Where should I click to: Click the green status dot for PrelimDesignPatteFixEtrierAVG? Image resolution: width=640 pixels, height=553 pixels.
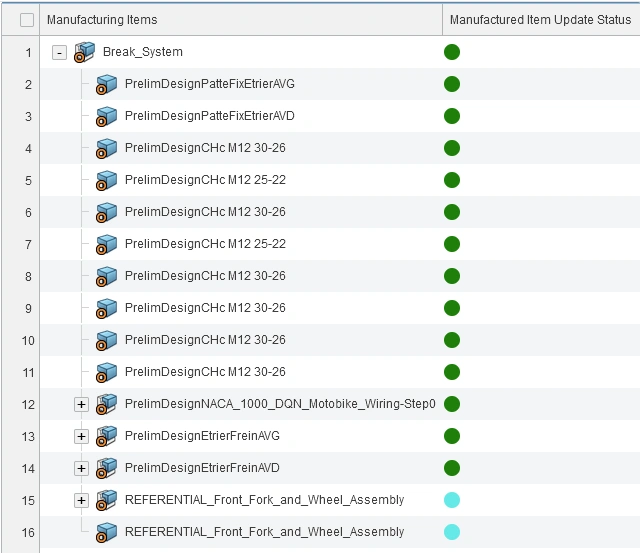pos(452,84)
